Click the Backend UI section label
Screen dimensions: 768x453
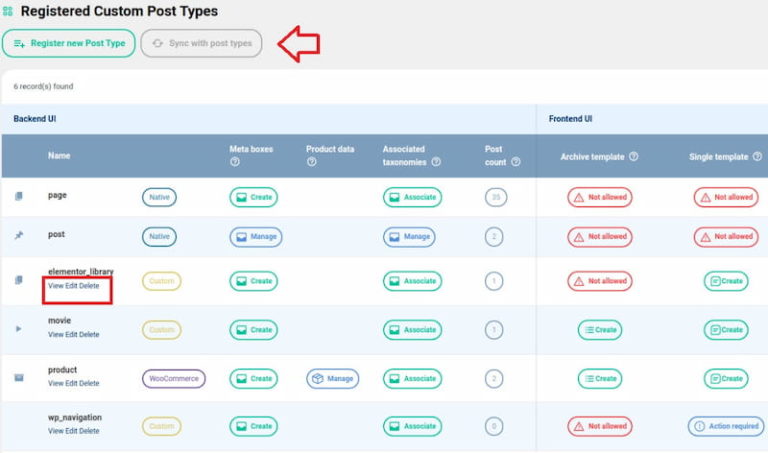click(x=35, y=119)
